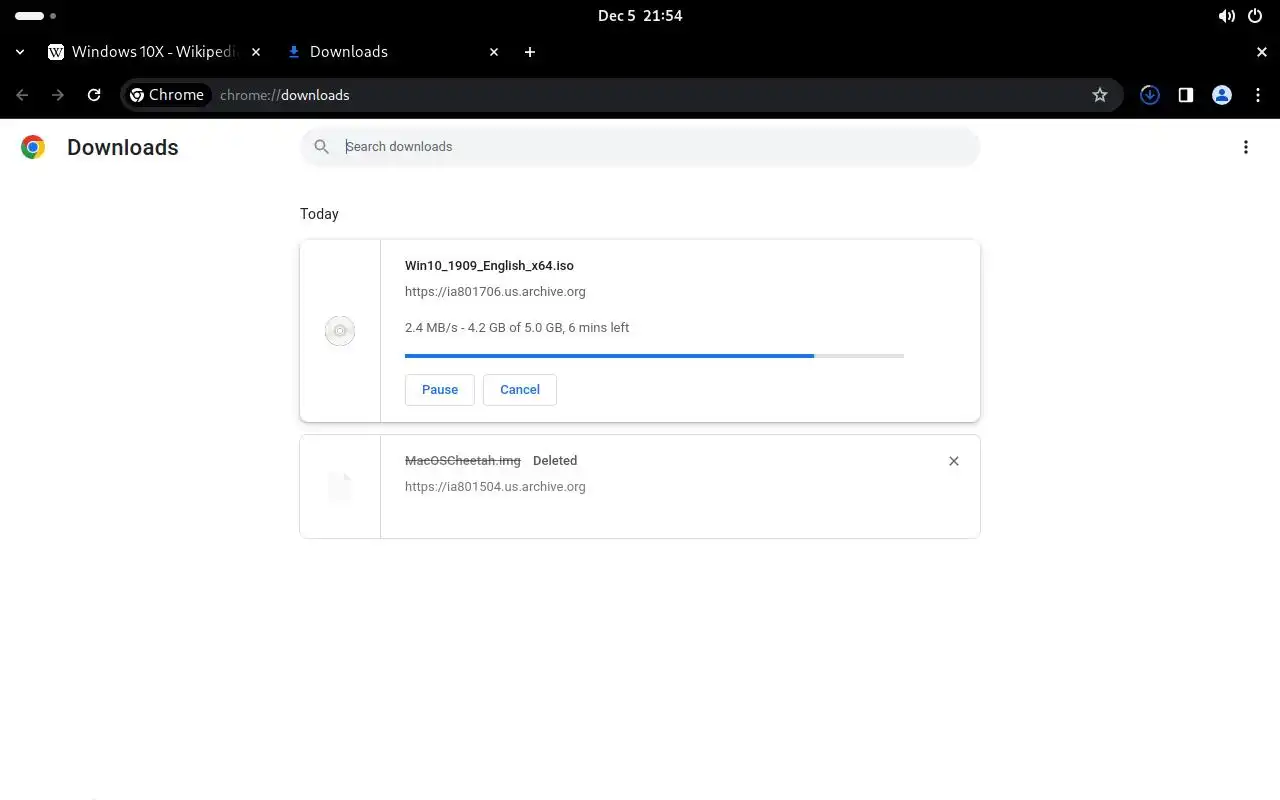This screenshot has height=800, width=1280.
Task: Open the downloads toolbar bubble icon
Action: coord(1150,95)
